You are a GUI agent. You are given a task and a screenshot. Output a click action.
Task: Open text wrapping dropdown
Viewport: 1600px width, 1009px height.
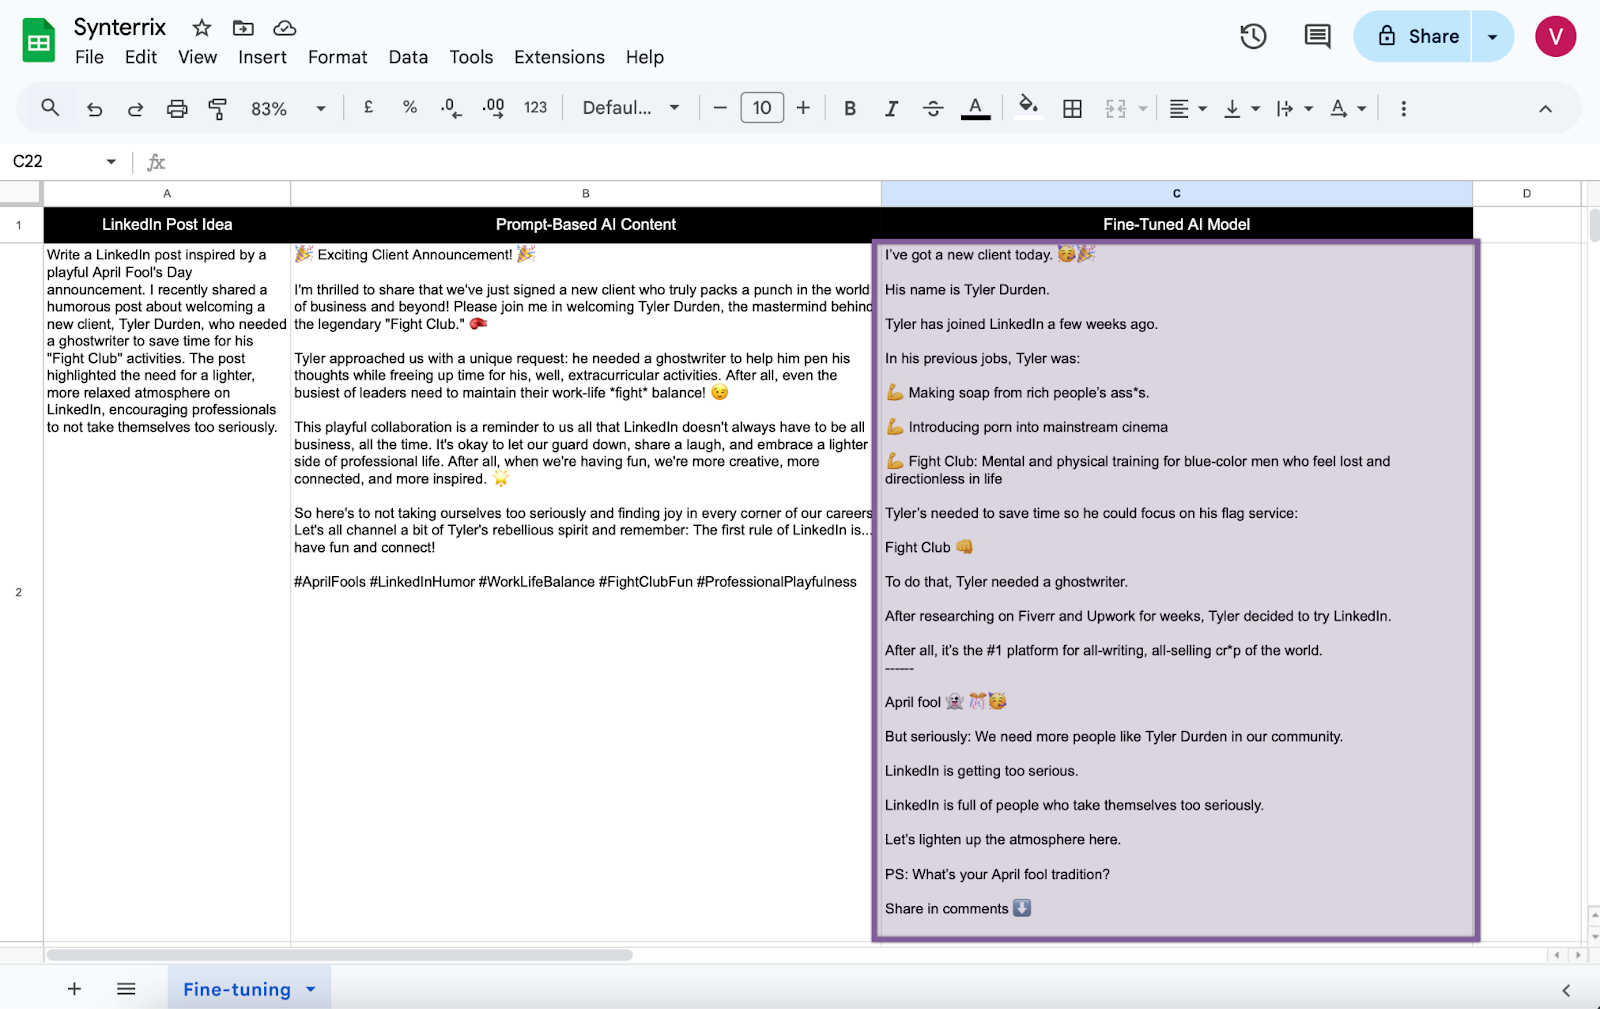1294,108
